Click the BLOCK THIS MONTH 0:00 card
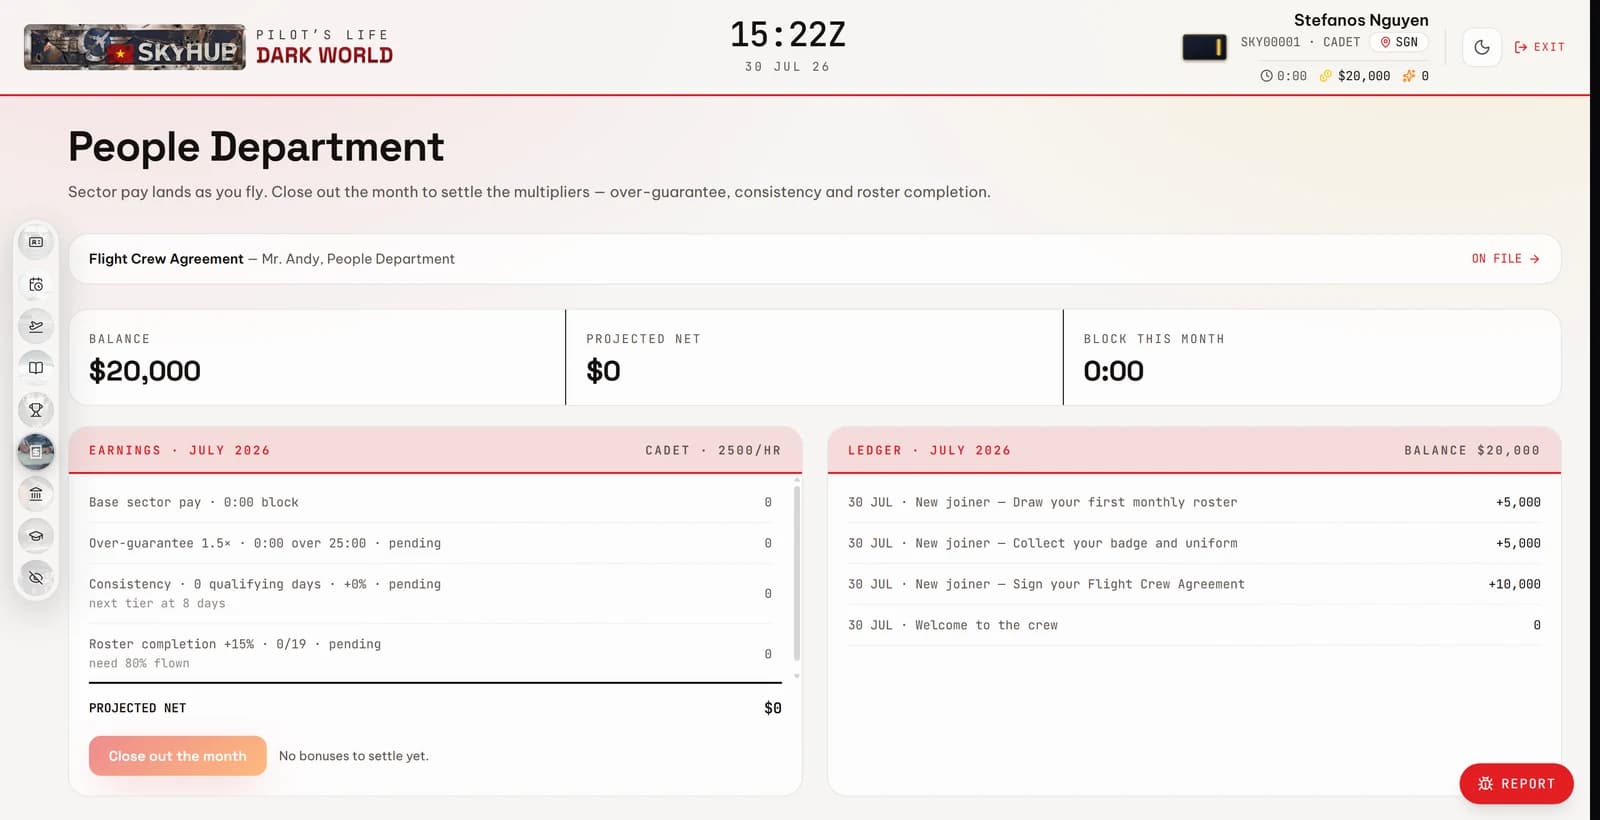 (1312, 357)
